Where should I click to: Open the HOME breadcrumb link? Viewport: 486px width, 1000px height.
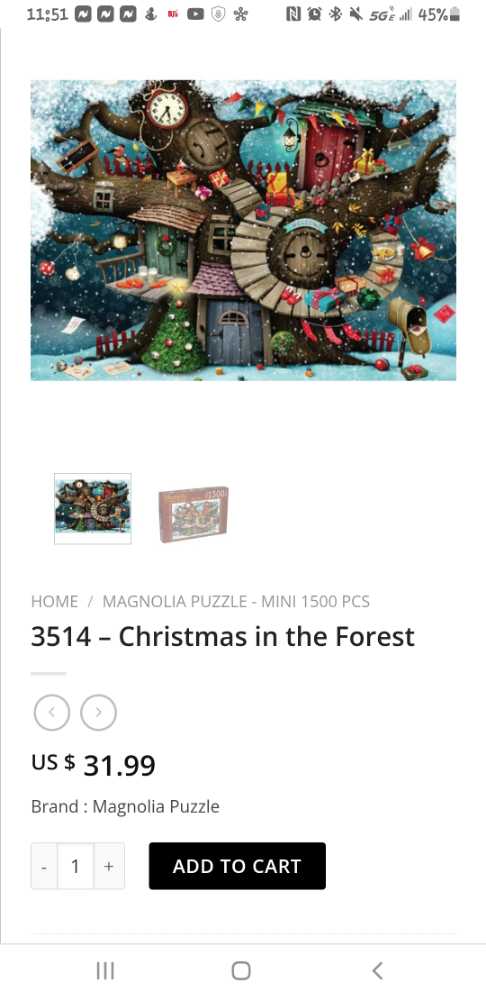tap(54, 601)
